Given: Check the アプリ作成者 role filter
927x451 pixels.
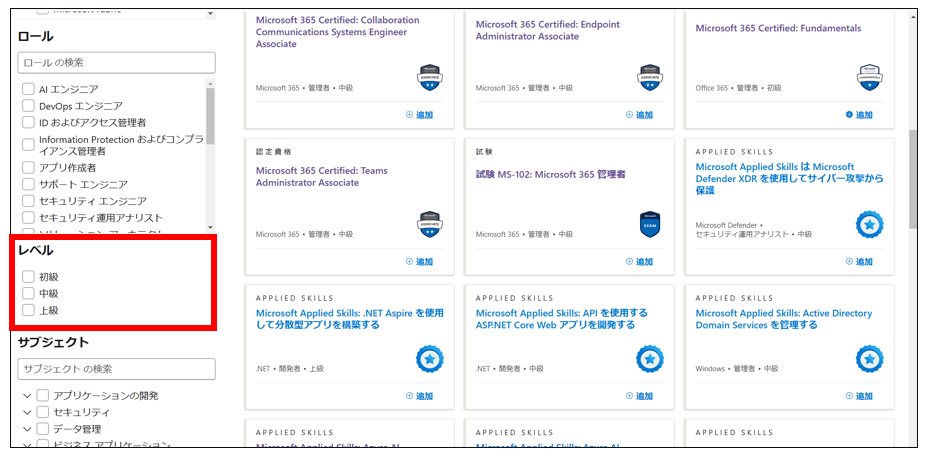Looking at the screenshot, I should tap(28, 168).
